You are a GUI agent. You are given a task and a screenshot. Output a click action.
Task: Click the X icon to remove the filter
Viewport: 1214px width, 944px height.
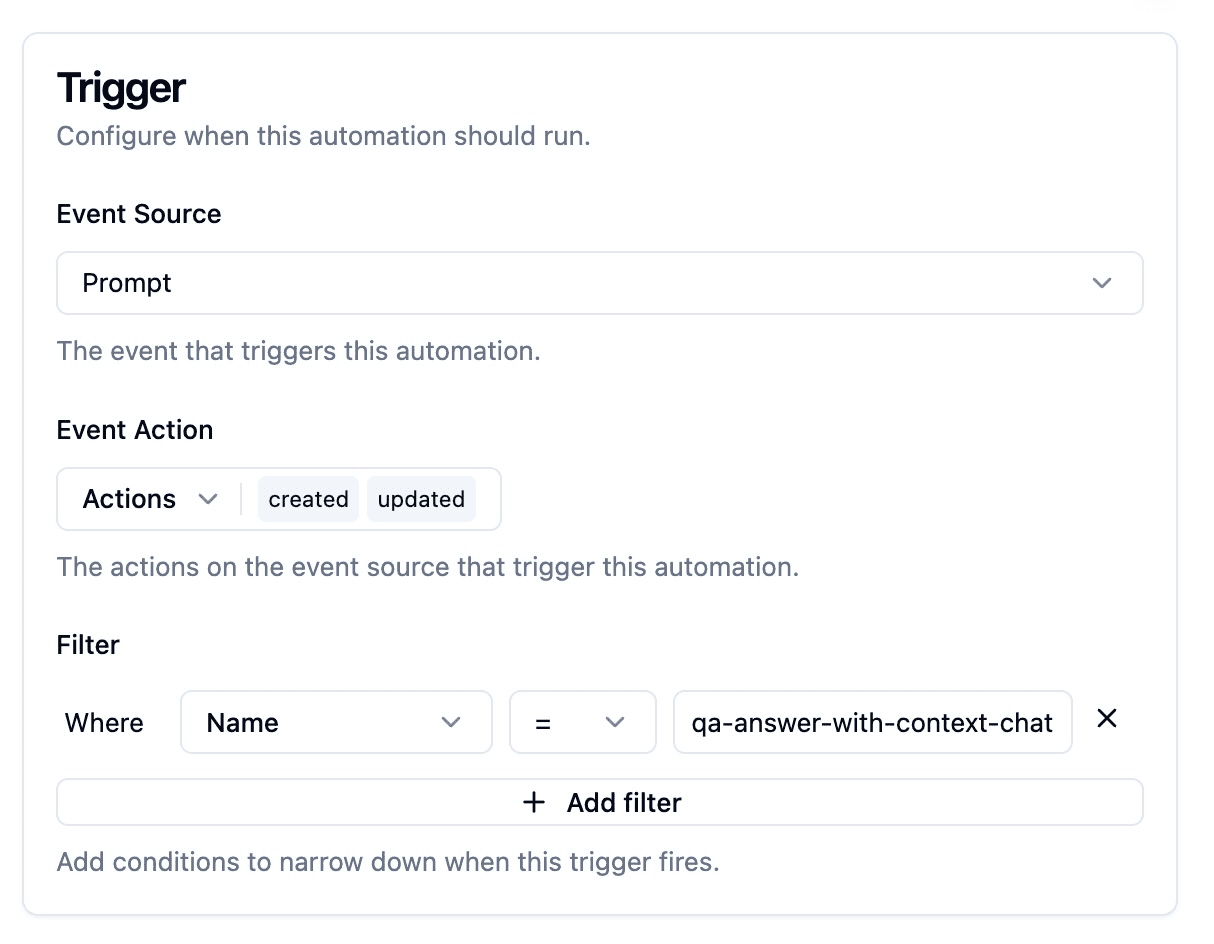coord(1107,719)
